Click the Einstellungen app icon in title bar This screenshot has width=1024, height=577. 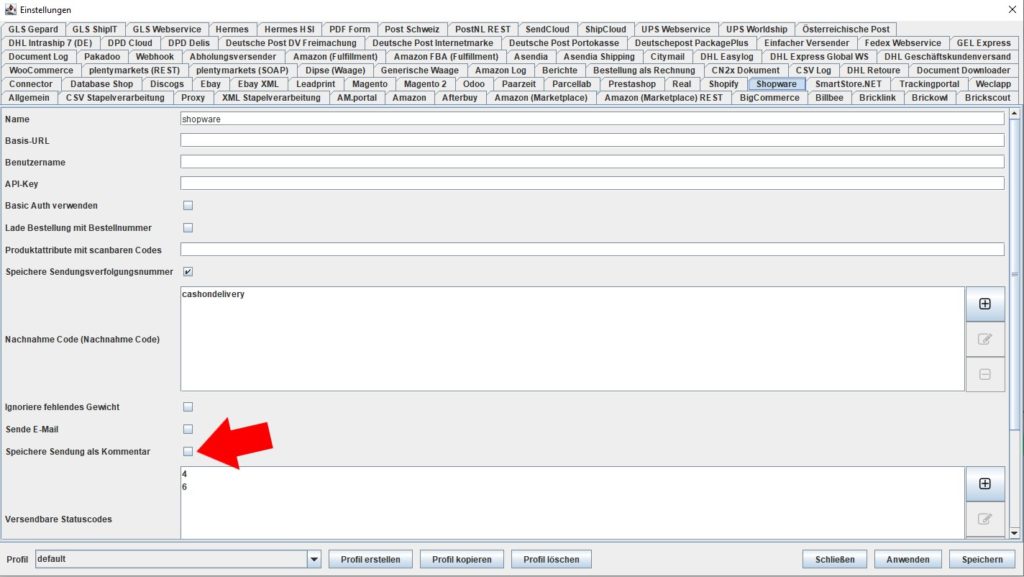[10, 10]
